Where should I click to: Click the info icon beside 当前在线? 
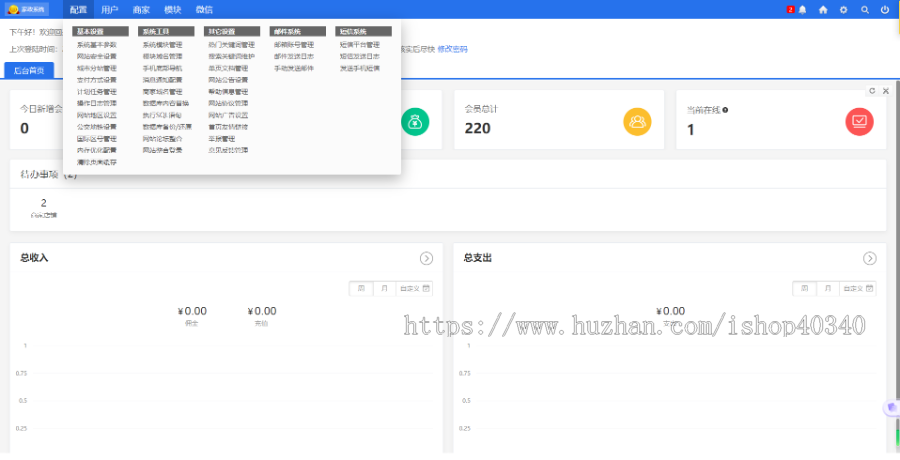[726, 110]
